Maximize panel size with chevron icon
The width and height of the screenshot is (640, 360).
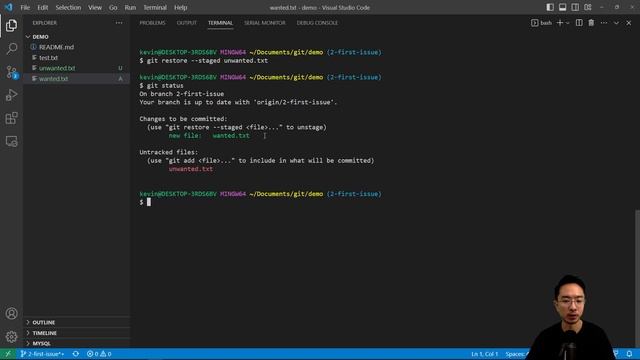click(x=616, y=23)
